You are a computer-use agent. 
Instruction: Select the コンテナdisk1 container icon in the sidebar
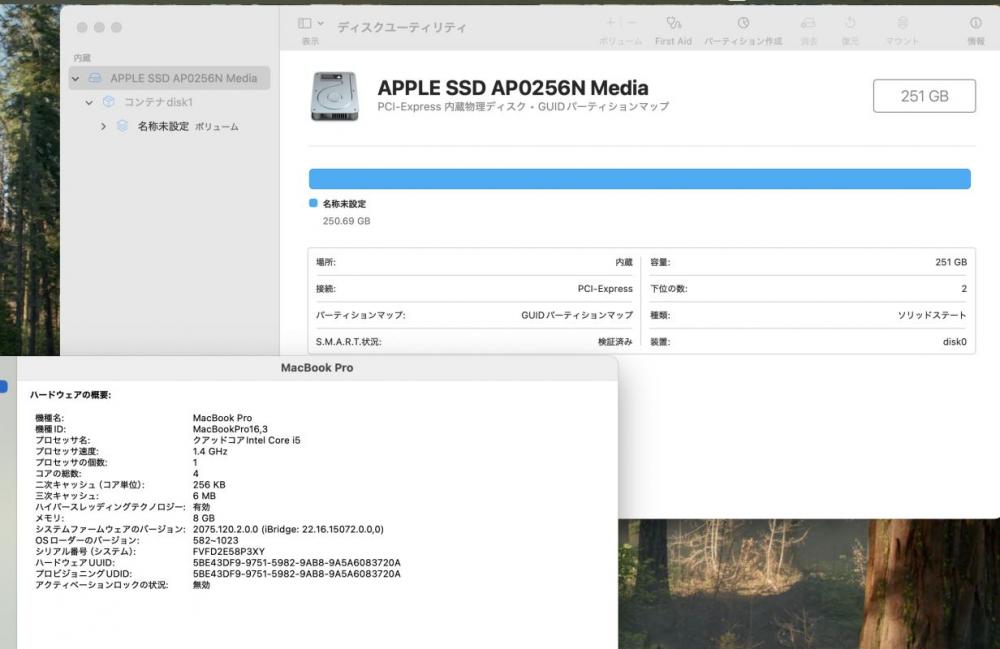click(108, 101)
